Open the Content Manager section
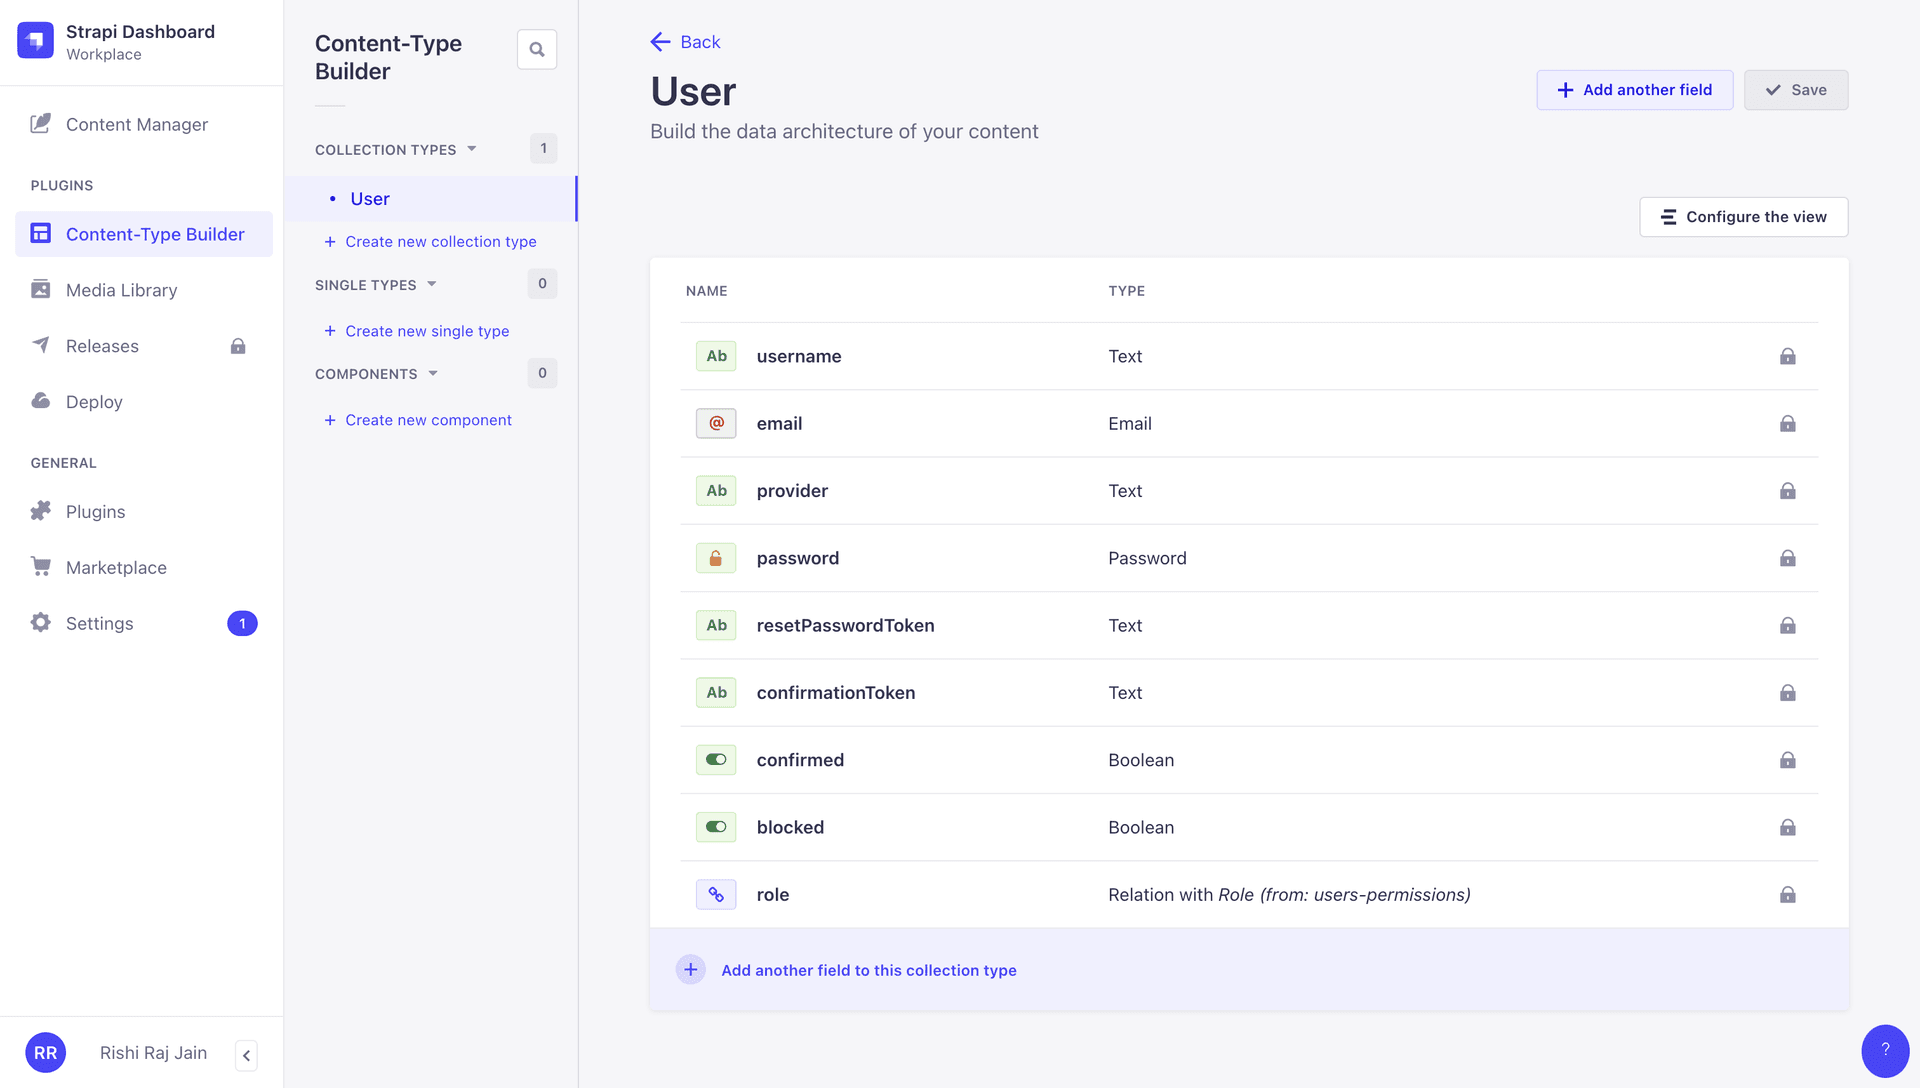Viewport: 1920px width, 1088px height. [137, 124]
